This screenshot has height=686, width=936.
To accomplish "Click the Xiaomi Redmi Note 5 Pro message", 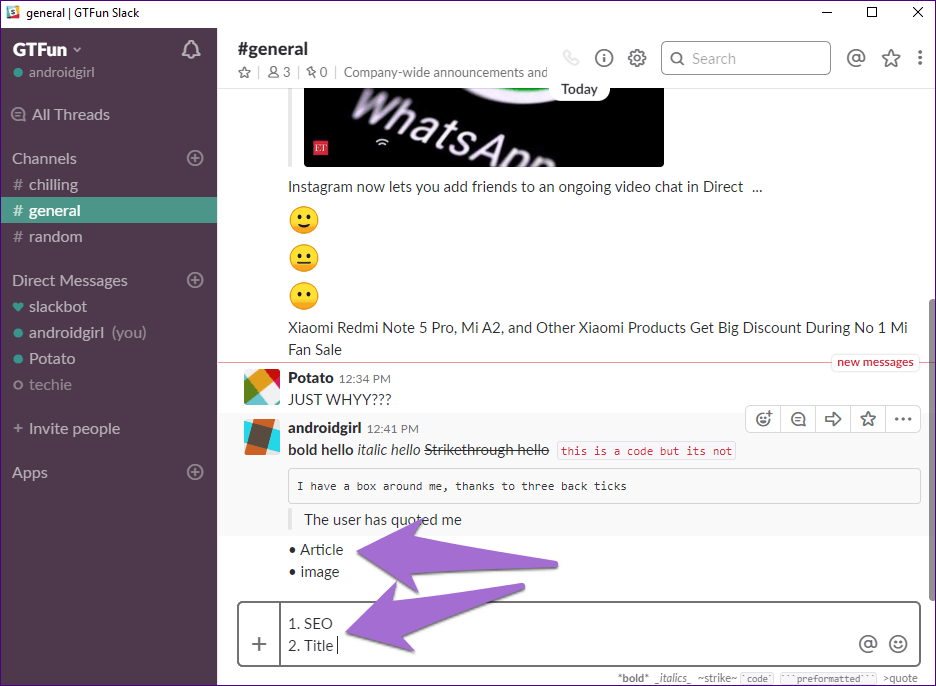I will pos(598,339).
